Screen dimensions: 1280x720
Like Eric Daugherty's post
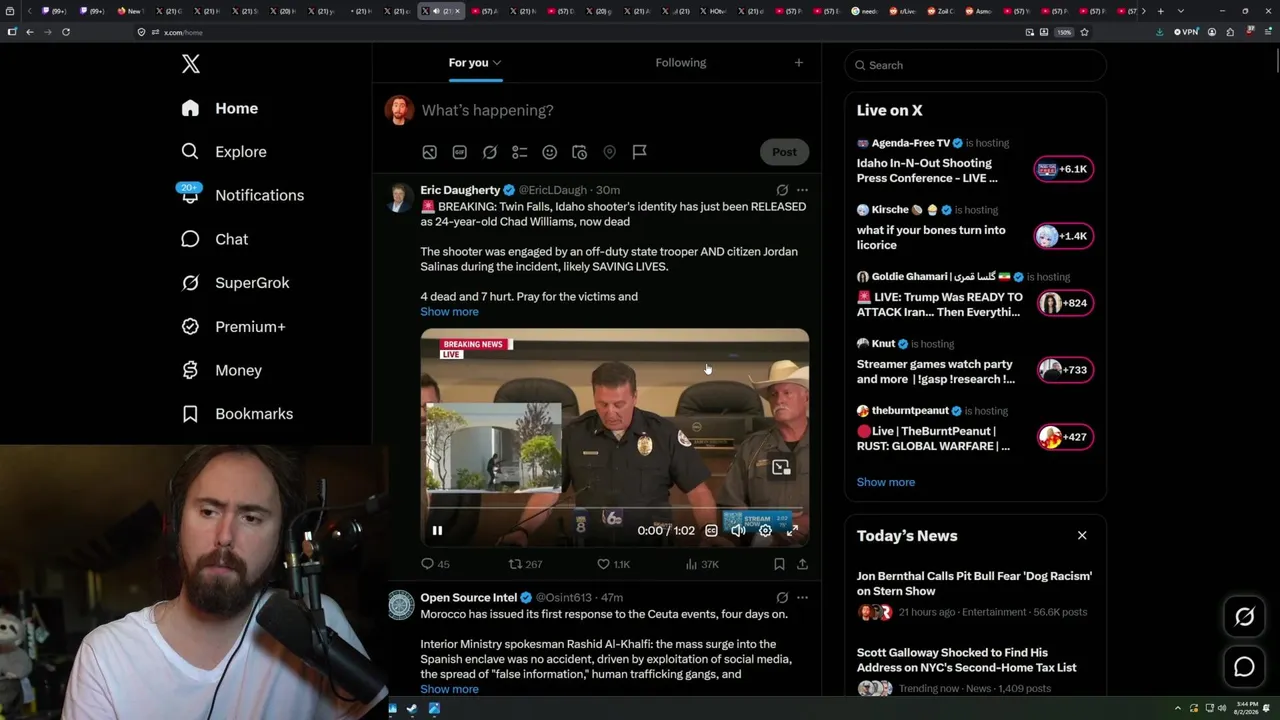[613, 564]
